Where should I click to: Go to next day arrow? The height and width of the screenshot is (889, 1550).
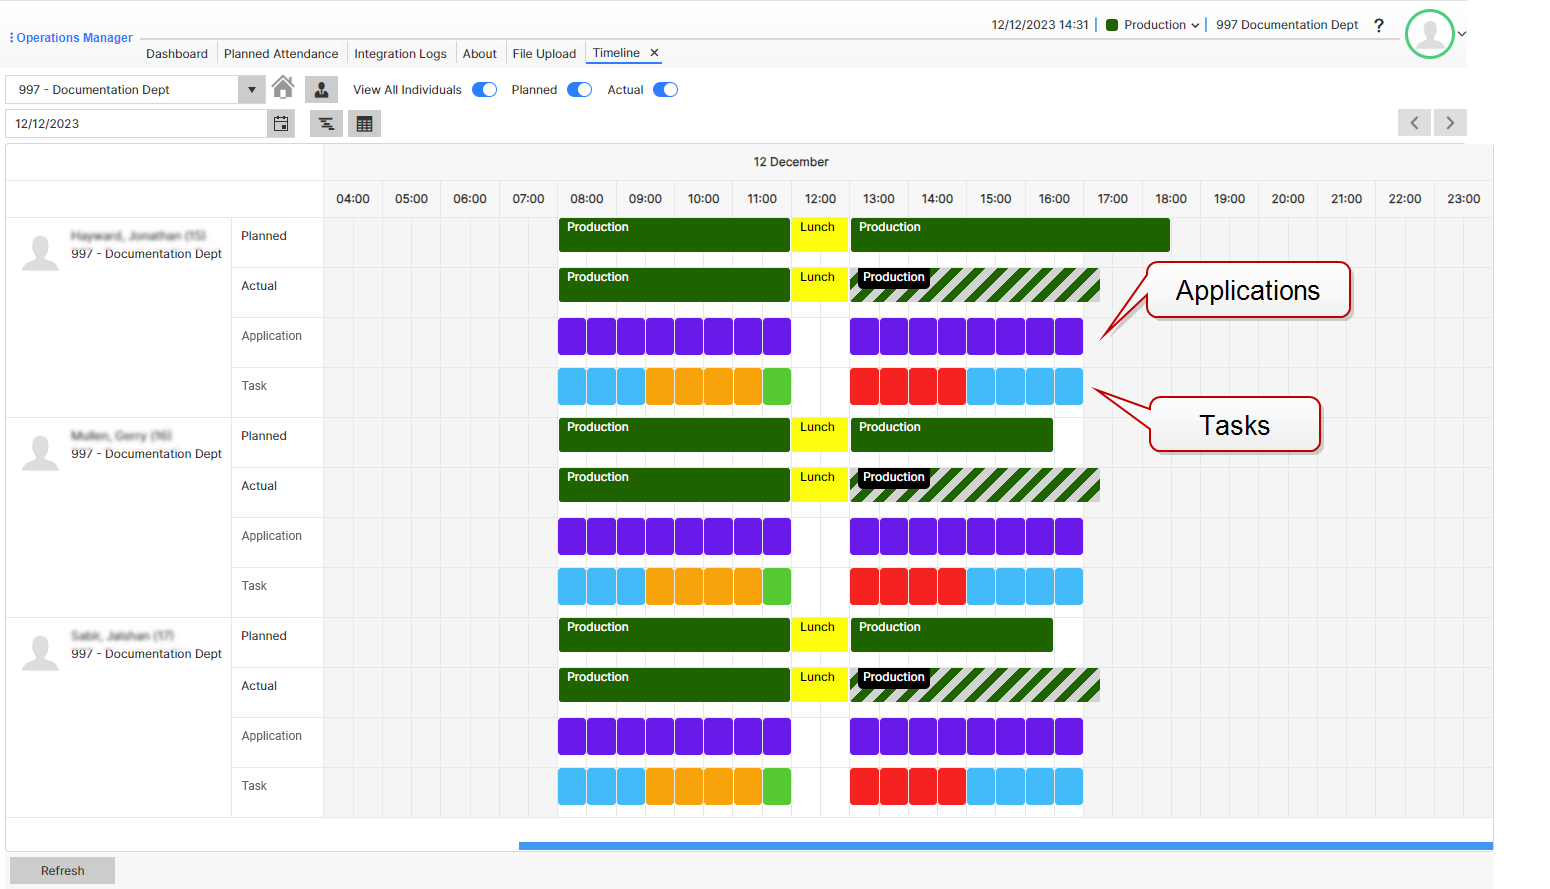(1450, 123)
